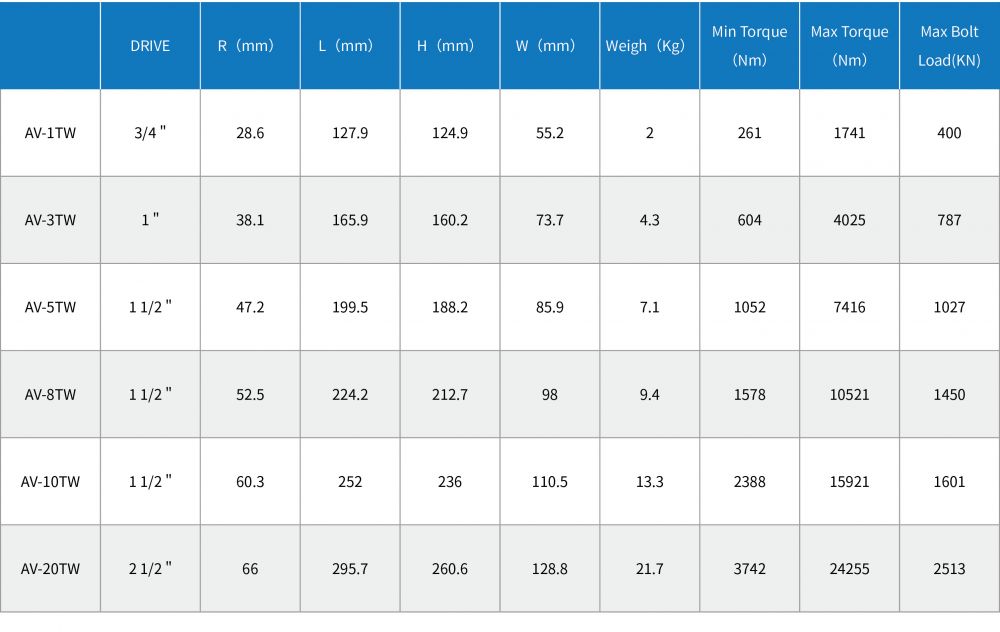Select the AV-20TW row label
Screen dimensions: 1000x632
click(50, 568)
